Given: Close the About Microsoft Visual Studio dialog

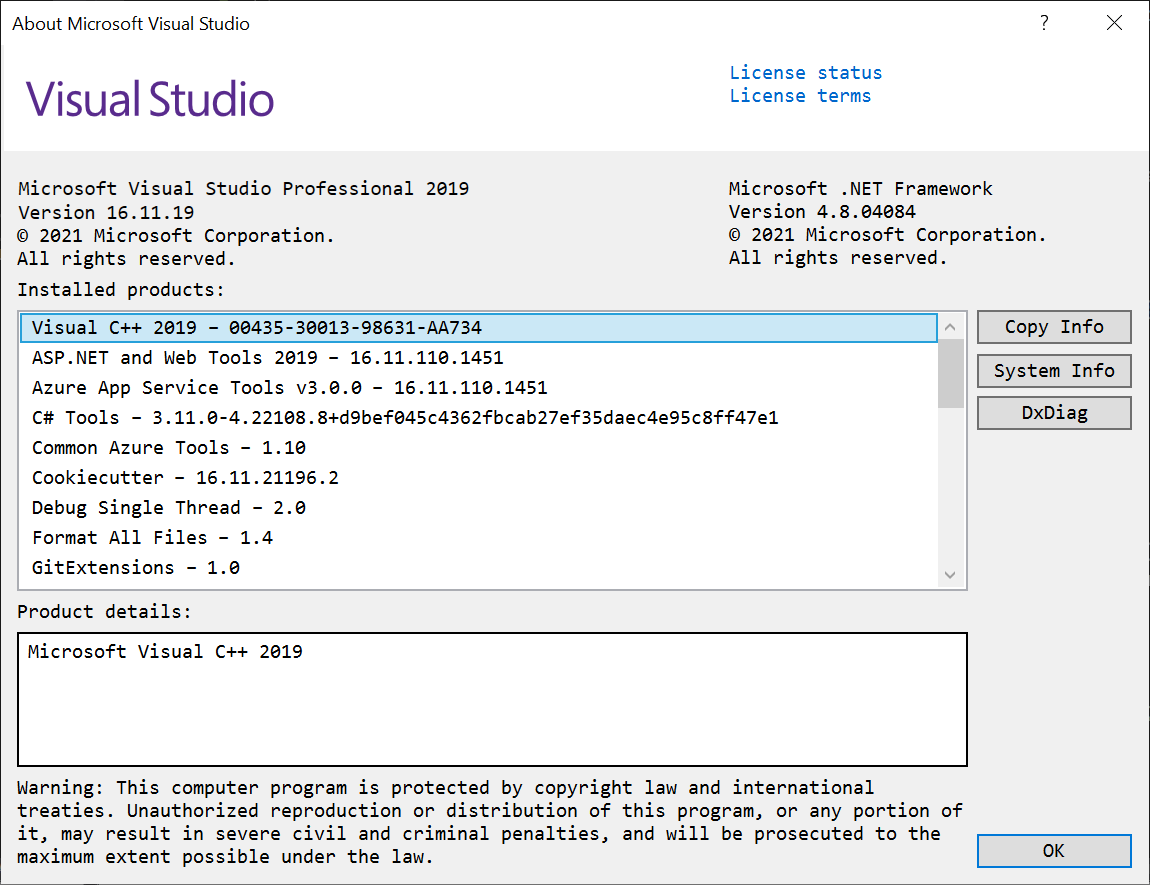Looking at the screenshot, I should [1114, 23].
